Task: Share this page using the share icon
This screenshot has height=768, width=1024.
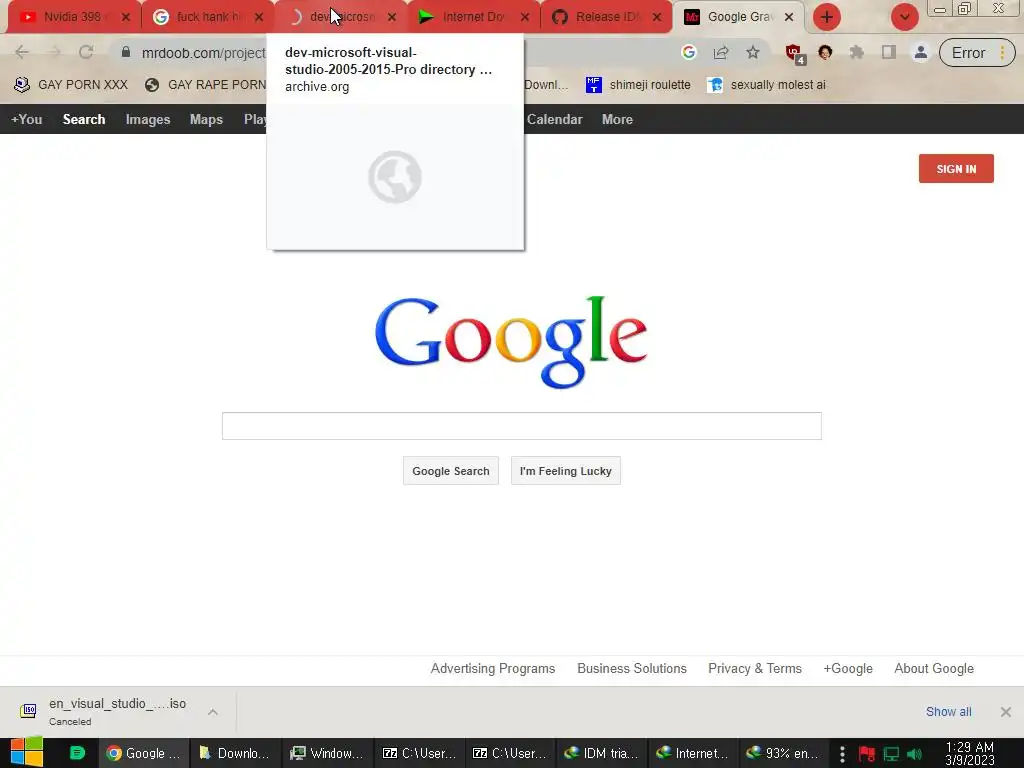Action: pyautogui.click(x=720, y=52)
